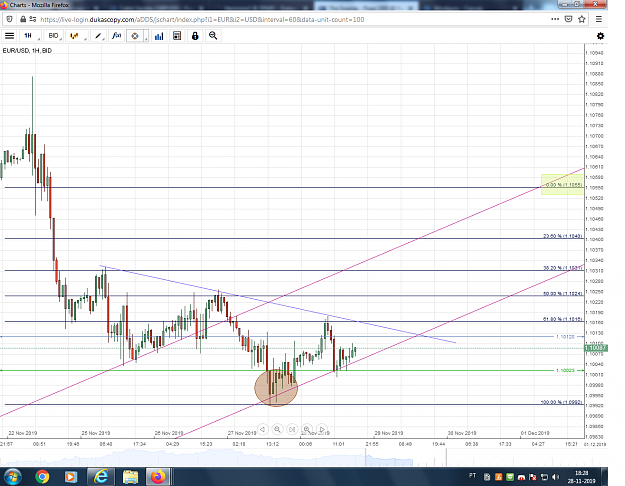
Task: Open the volume speaker tray icon
Action: coord(556,477)
